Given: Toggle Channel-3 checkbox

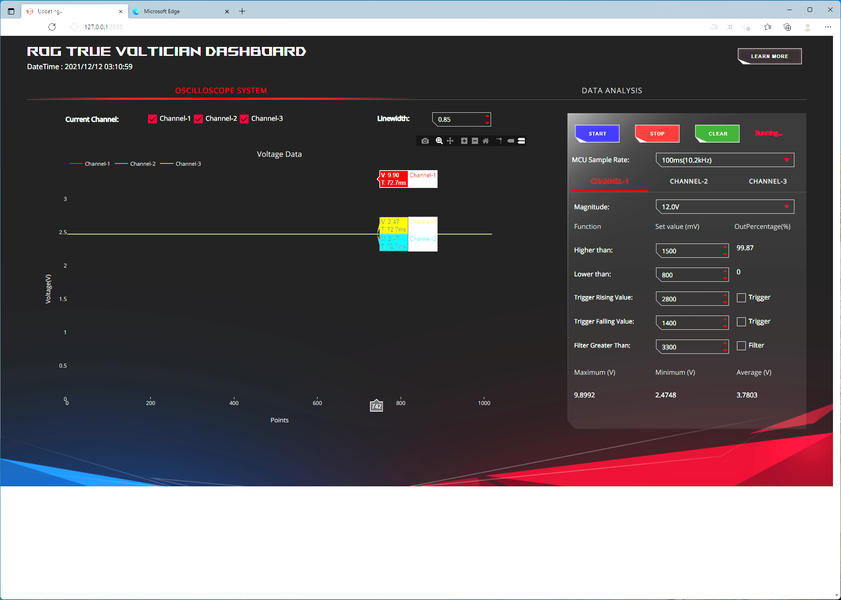Looking at the screenshot, I should 245,119.
